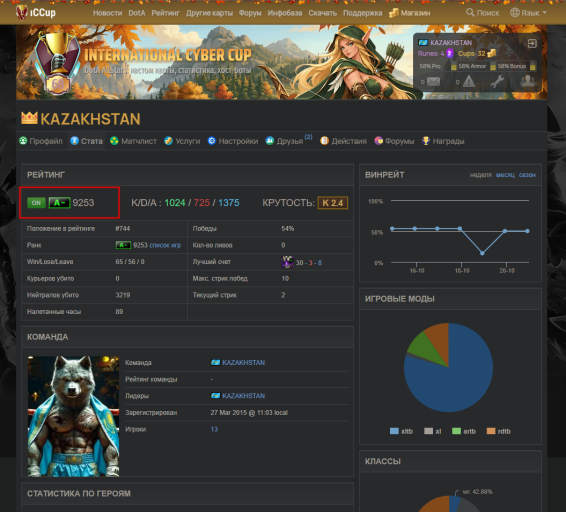Open the DotA menu item
Viewport: 566px width, 512px height.
pos(137,13)
